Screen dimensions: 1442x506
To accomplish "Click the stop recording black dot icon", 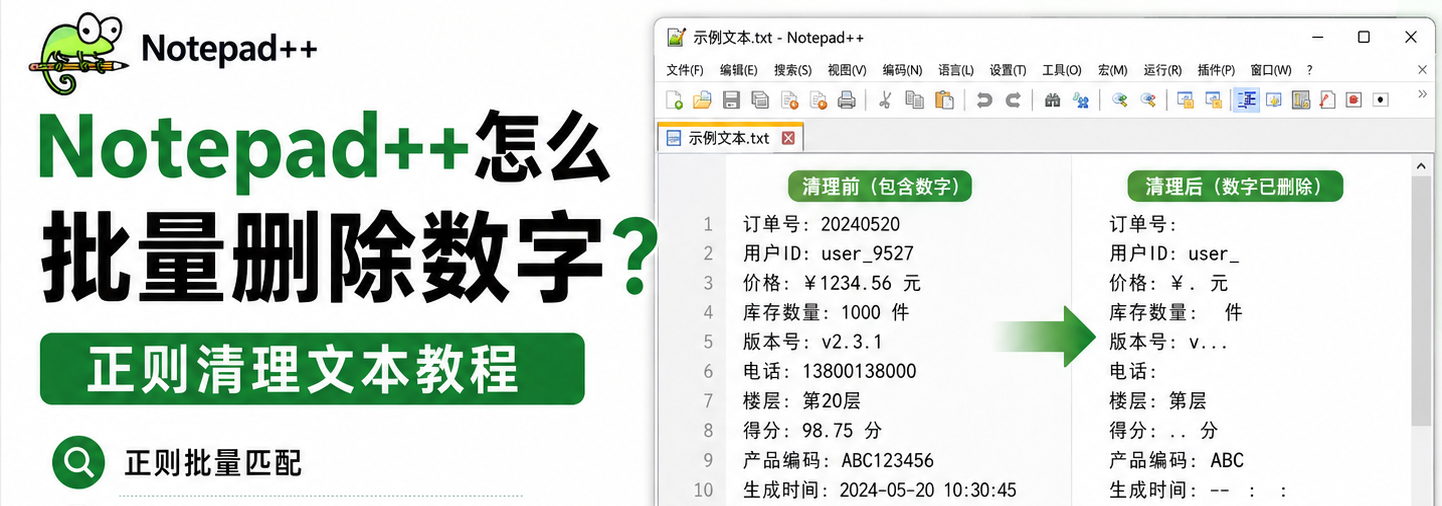I will coord(1382,99).
